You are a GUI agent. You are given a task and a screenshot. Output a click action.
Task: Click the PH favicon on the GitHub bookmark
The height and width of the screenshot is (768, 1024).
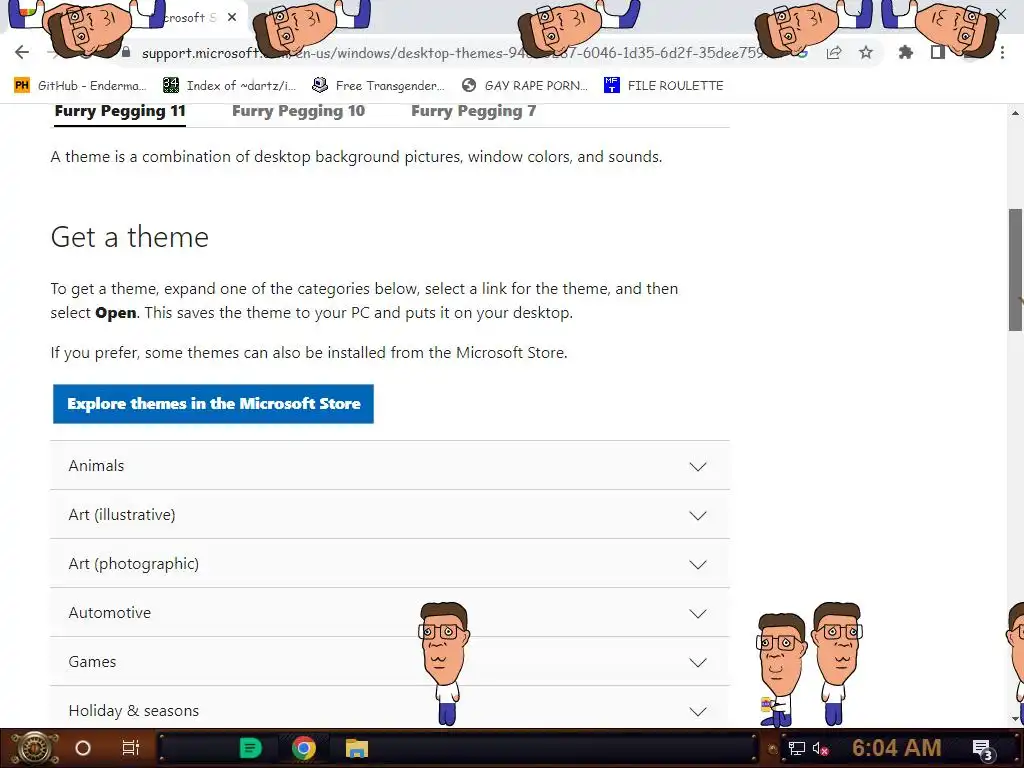[22, 86]
